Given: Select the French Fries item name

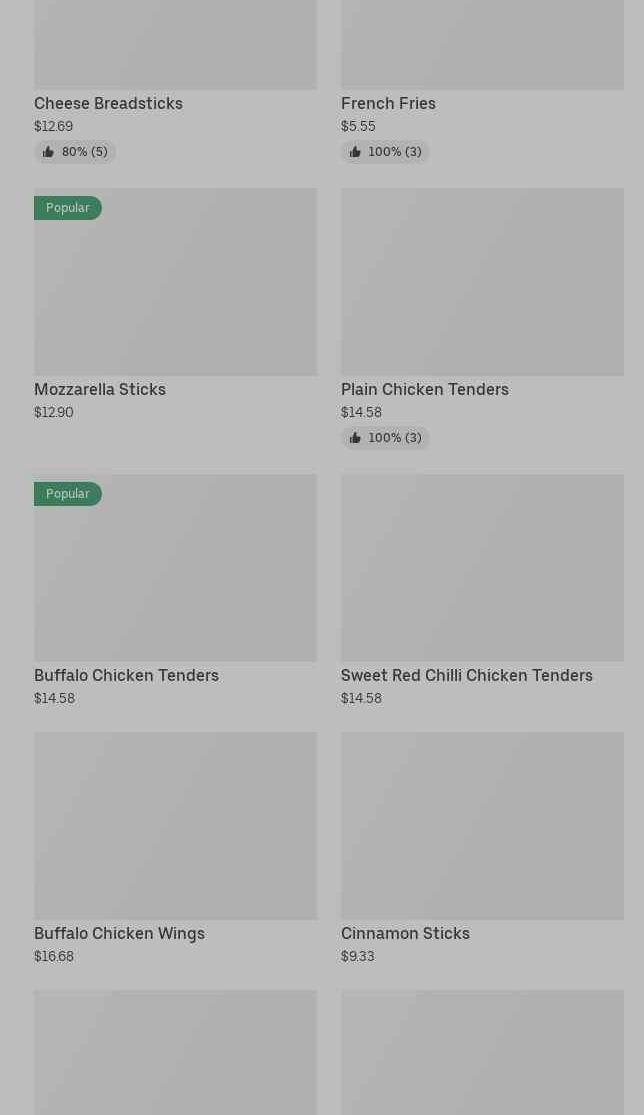Looking at the screenshot, I should click(388, 104).
